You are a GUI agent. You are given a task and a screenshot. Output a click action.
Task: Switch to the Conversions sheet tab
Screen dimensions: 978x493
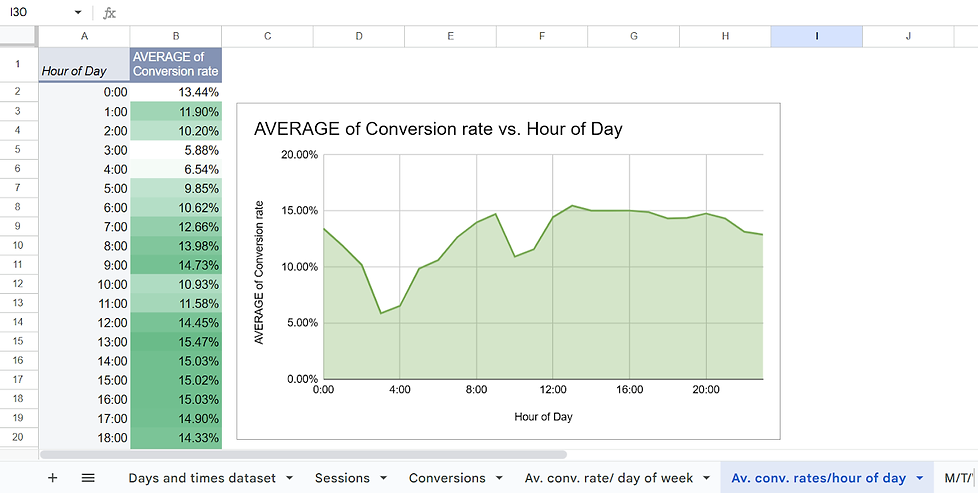[x=447, y=478]
